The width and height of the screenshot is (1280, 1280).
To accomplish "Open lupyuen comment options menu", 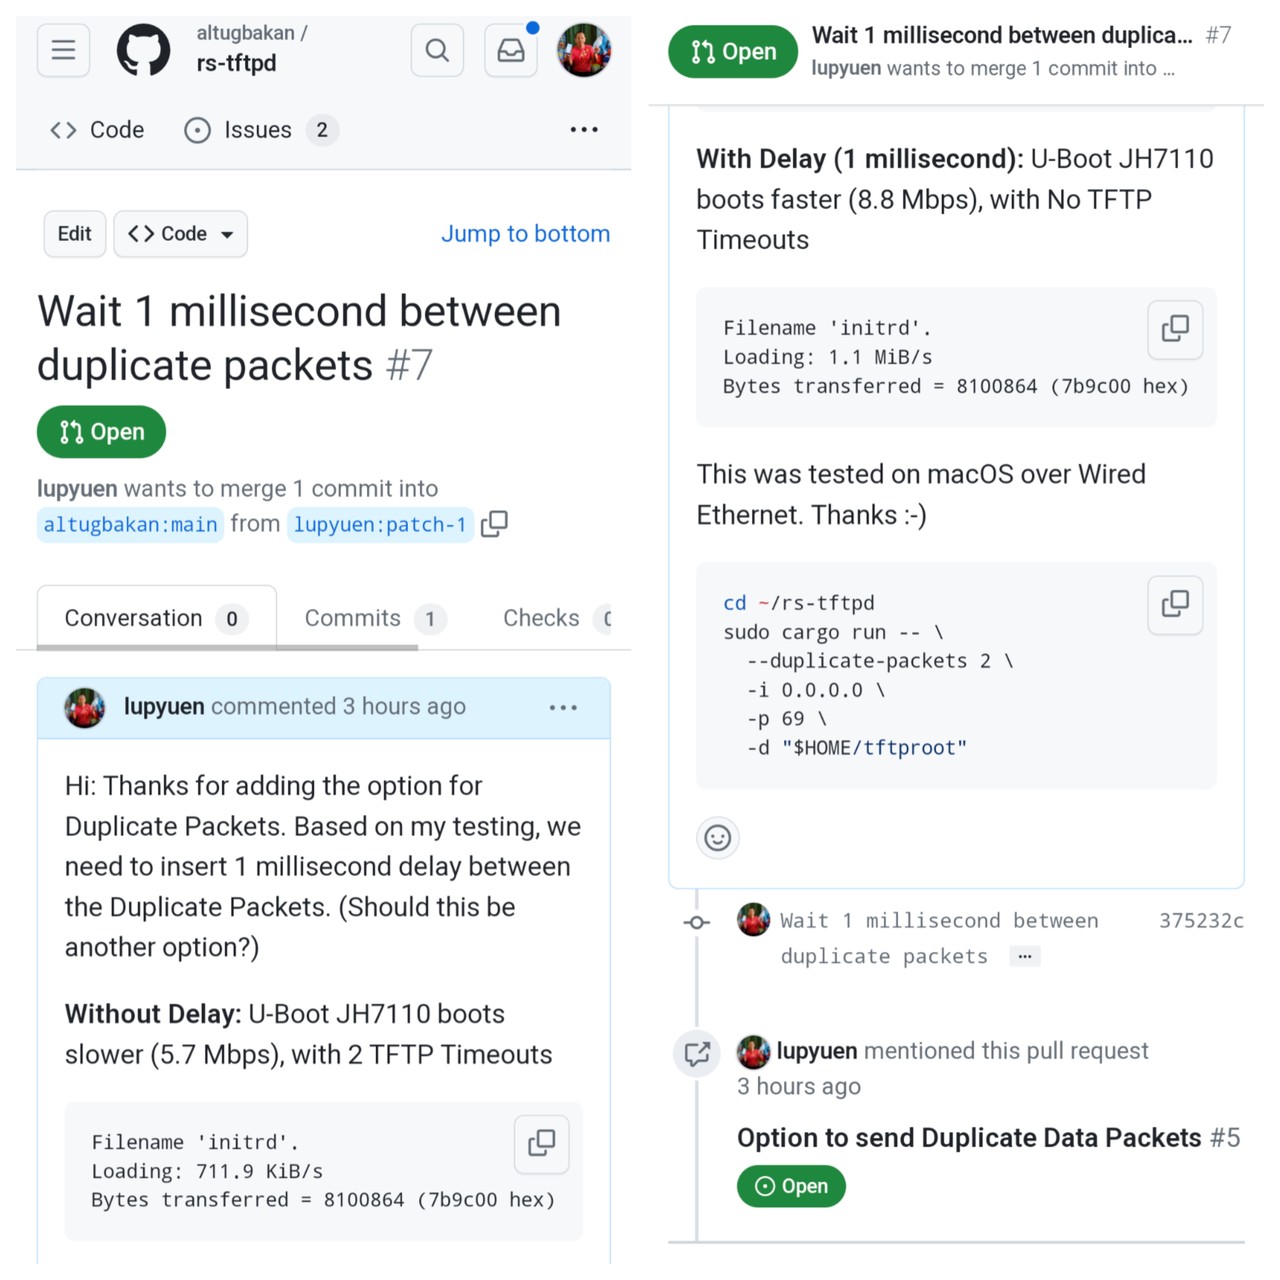I will (x=563, y=708).
